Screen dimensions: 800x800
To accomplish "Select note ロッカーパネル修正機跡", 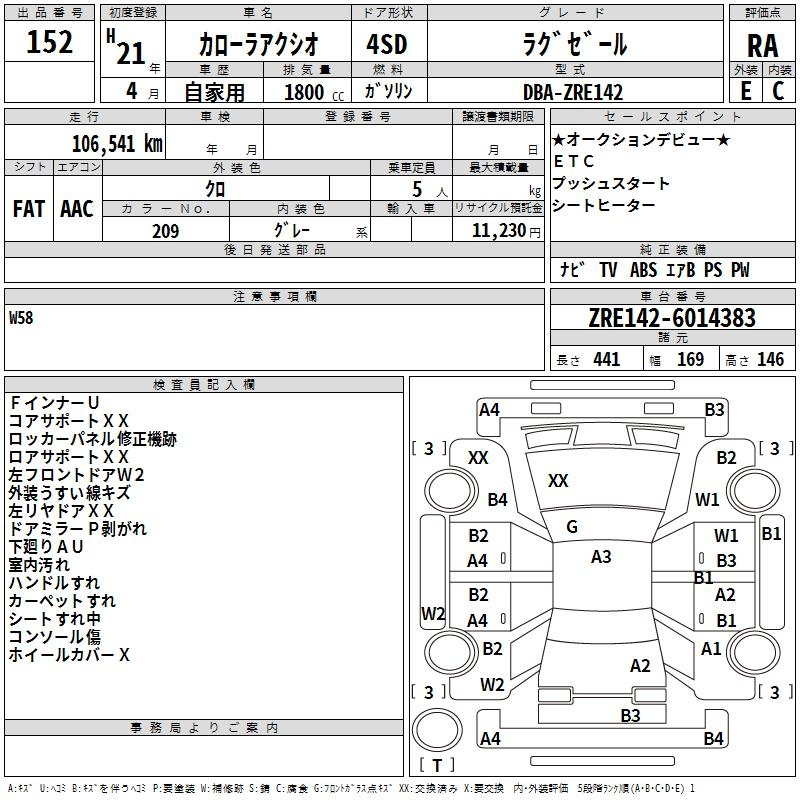I will [93, 439].
